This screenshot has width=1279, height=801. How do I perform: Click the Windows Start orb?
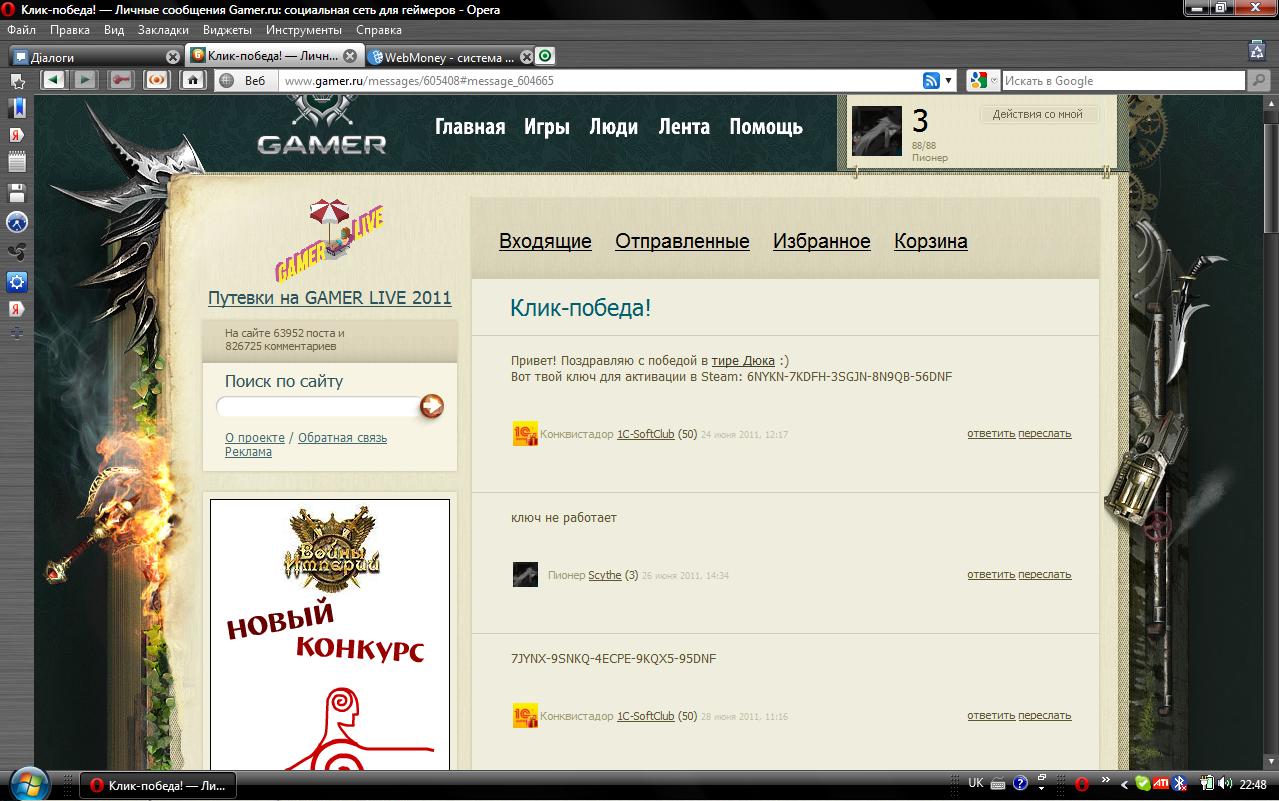click(29, 785)
